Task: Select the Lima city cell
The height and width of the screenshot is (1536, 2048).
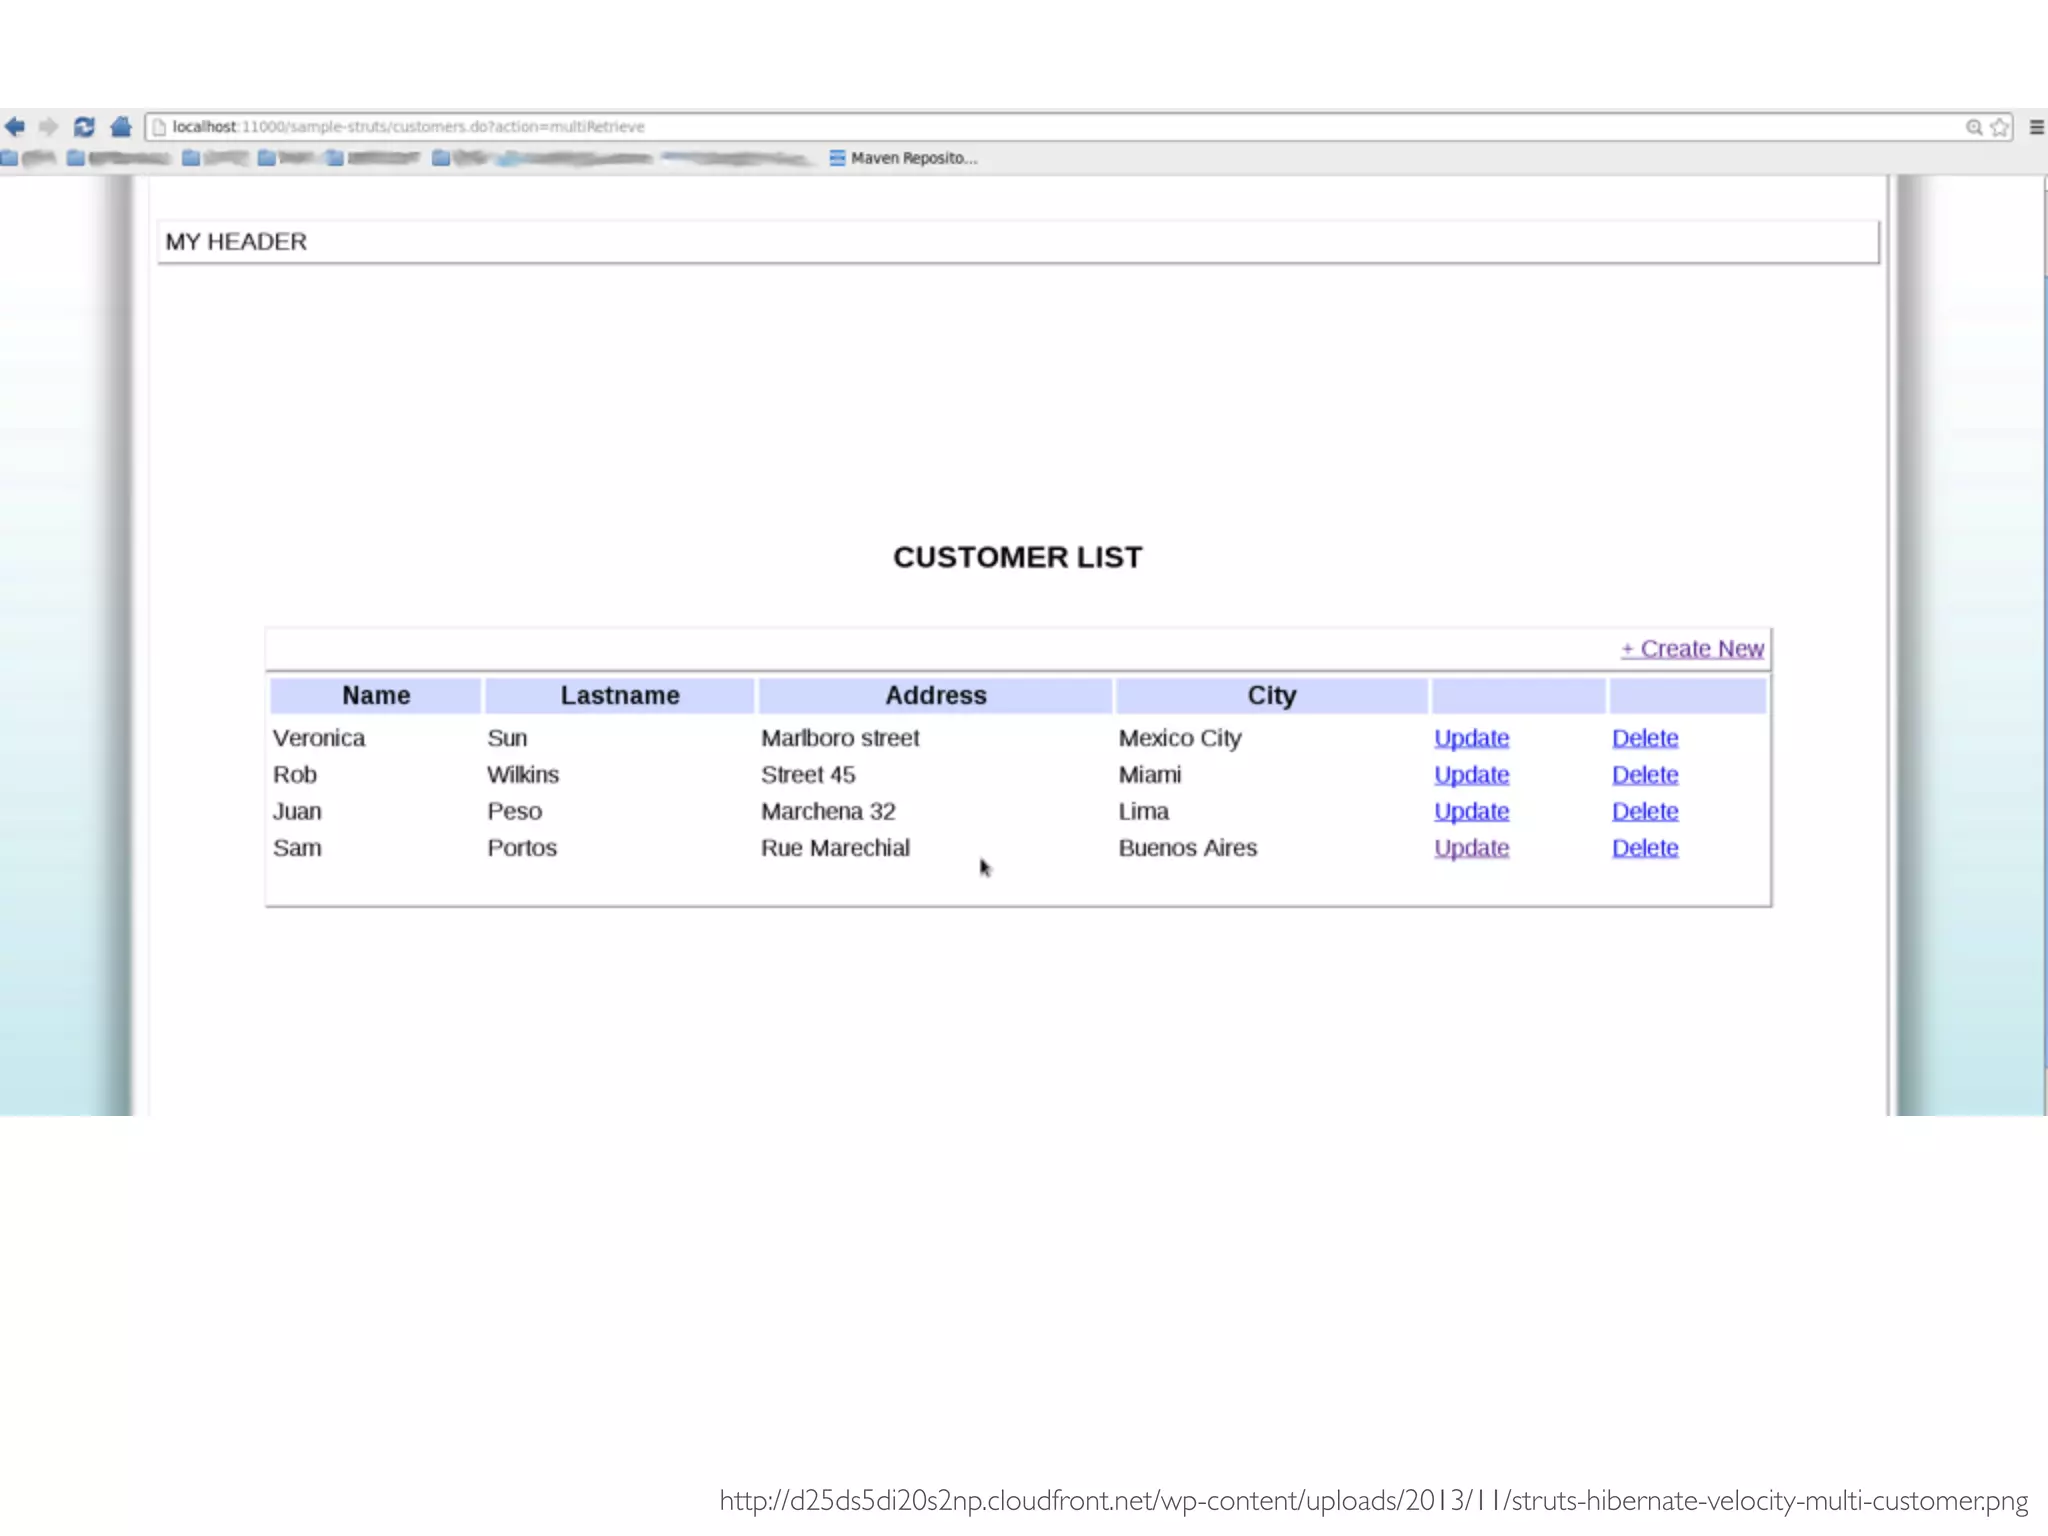Action: pyautogui.click(x=1144, y=811)
